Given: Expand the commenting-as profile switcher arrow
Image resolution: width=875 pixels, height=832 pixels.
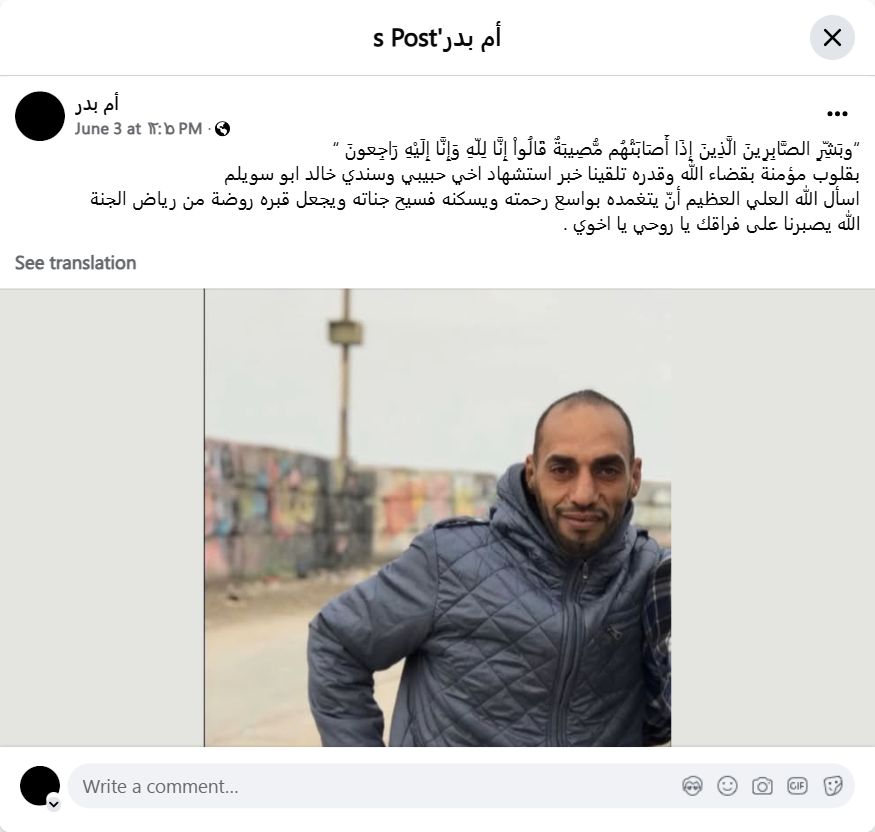Looking at the screenshot, I should click(54, 804).
